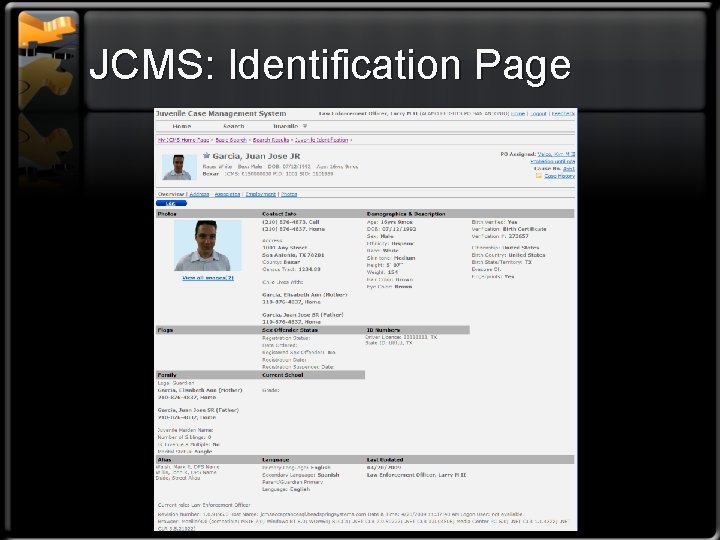Click the name heading Garcia, Juan Jose JR

[x=256, y=156]
